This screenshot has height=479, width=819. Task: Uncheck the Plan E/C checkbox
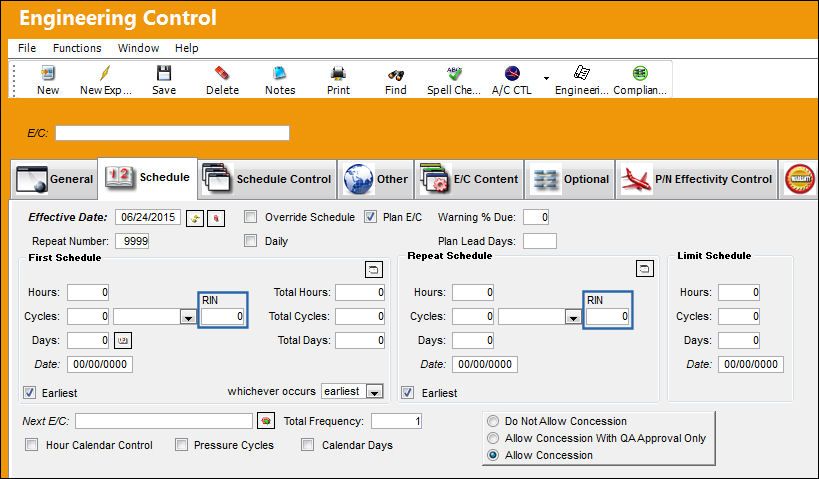(x=370, y=217)
